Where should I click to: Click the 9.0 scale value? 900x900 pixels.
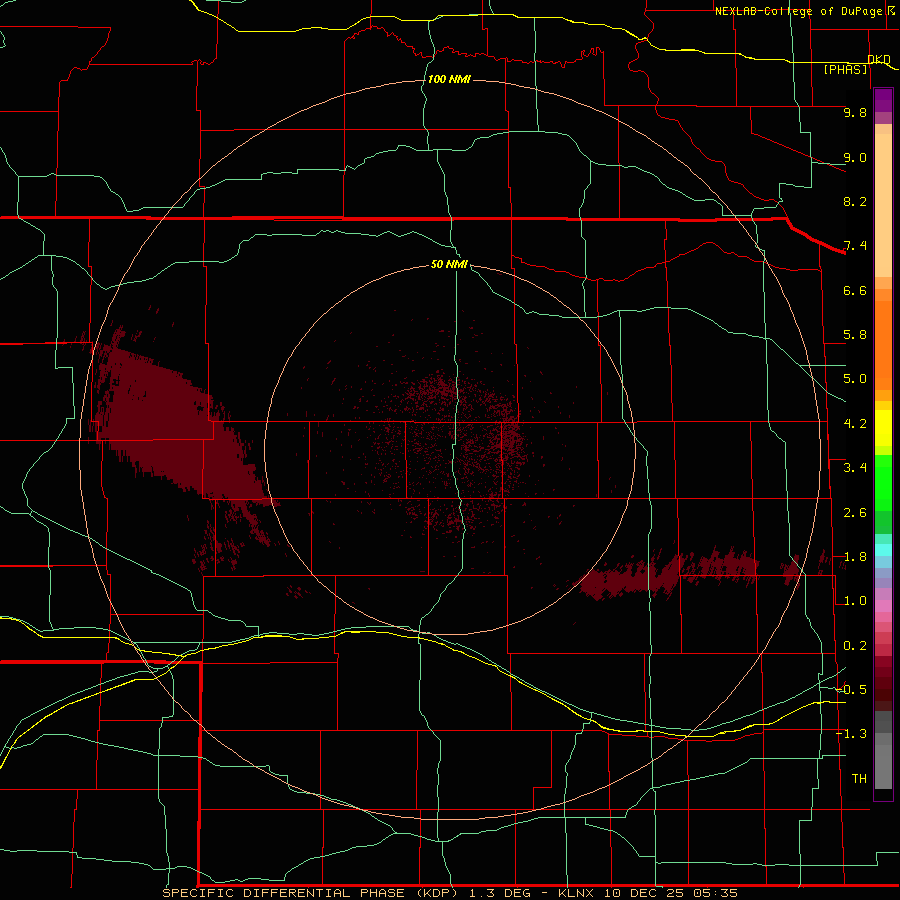[x=855, y=157]
